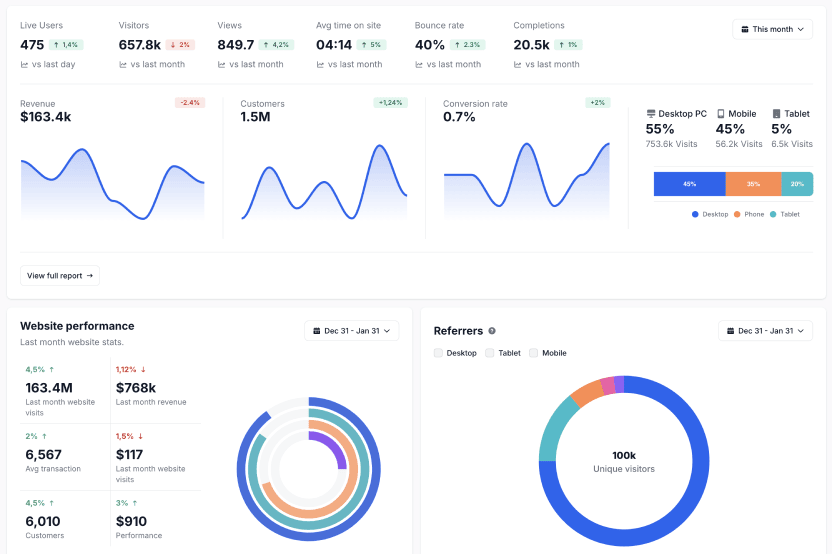Open the This month period dropdown

[772, 30]
